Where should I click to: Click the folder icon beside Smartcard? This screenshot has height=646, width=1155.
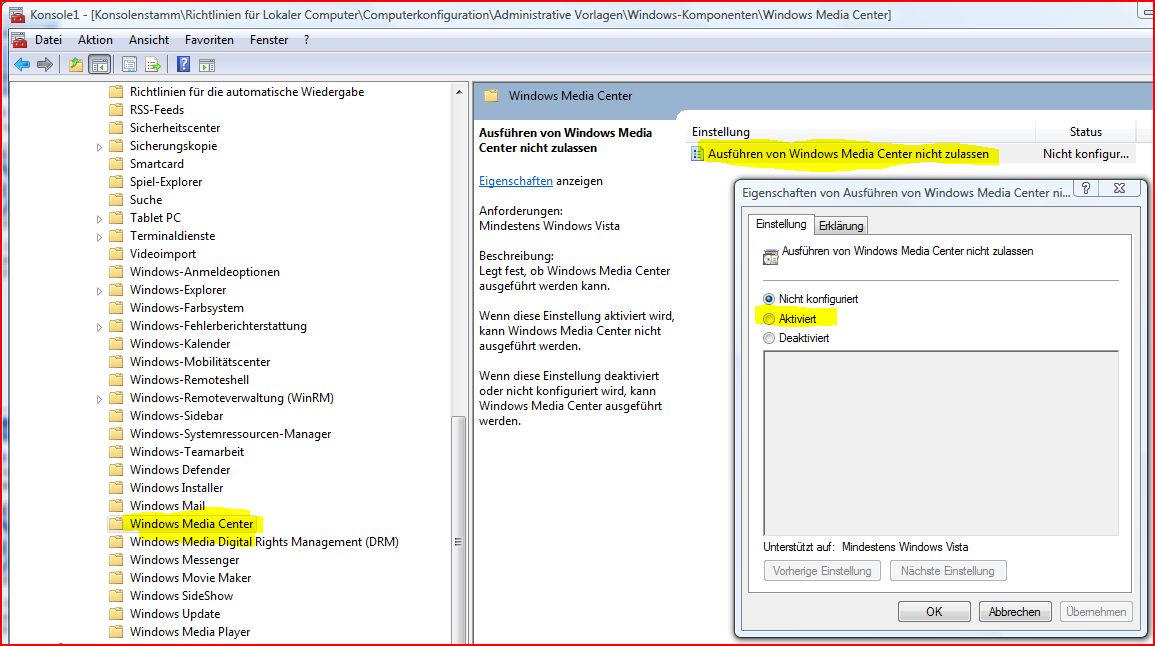click(116, 164)
